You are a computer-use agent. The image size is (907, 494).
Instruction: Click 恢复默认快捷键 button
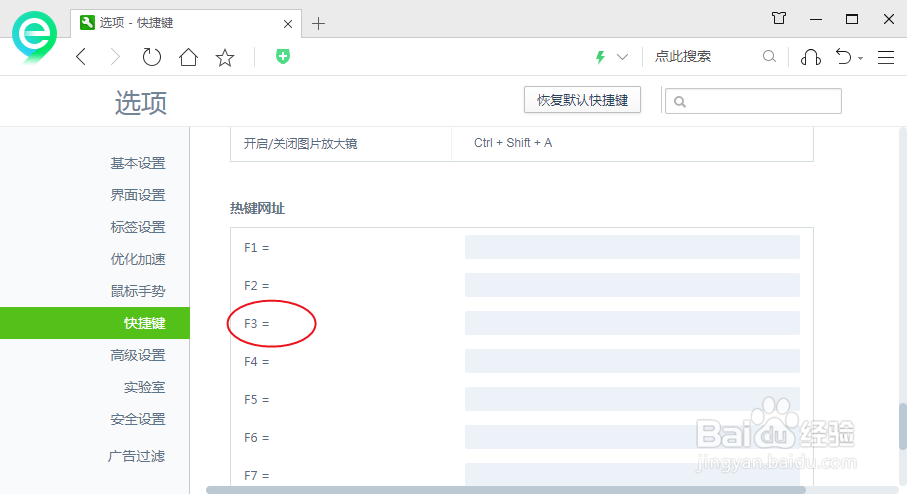pos(582,100)
